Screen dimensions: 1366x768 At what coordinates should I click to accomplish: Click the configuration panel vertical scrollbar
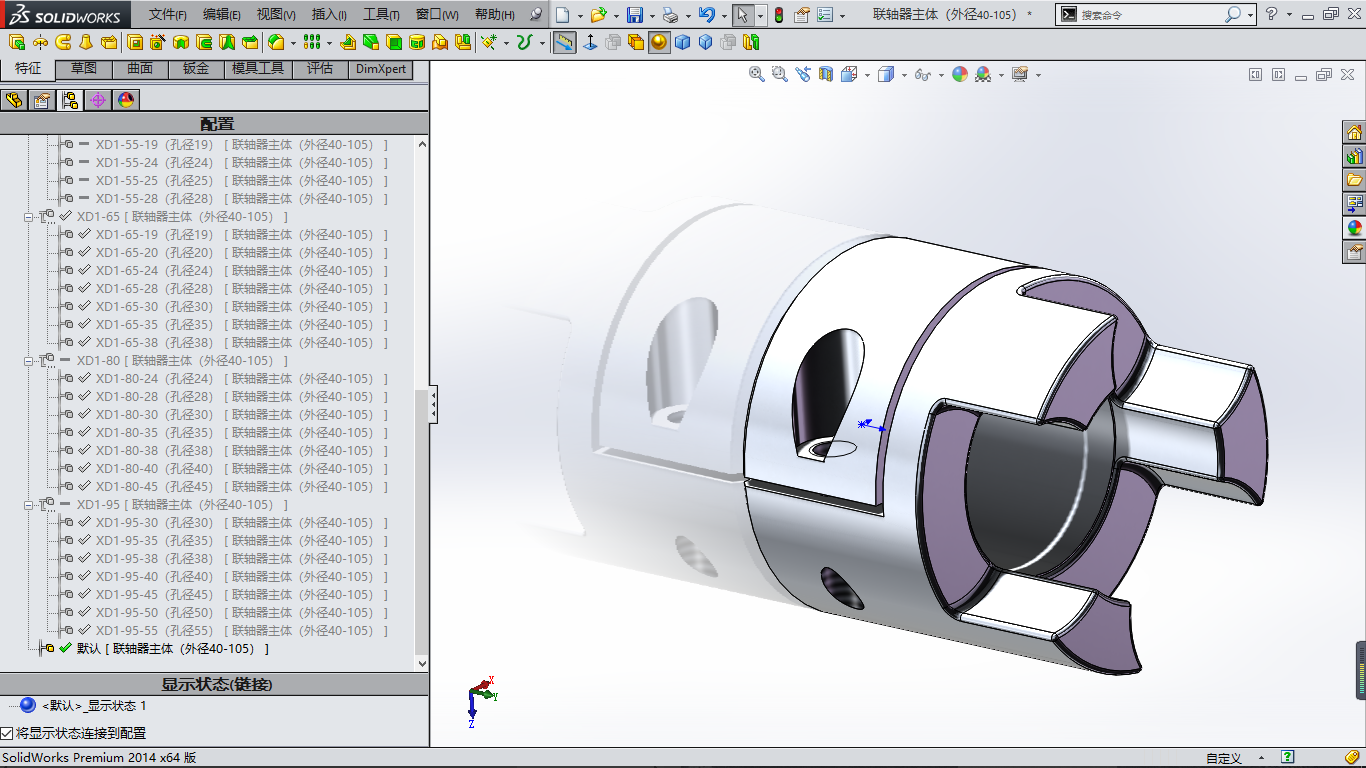[421, 404]
